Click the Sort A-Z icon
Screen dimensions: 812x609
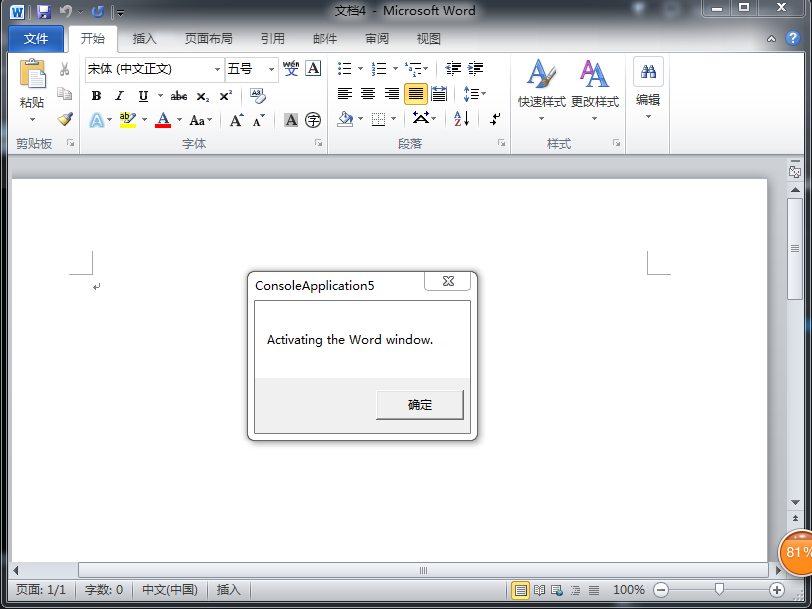tap(461, 119)
